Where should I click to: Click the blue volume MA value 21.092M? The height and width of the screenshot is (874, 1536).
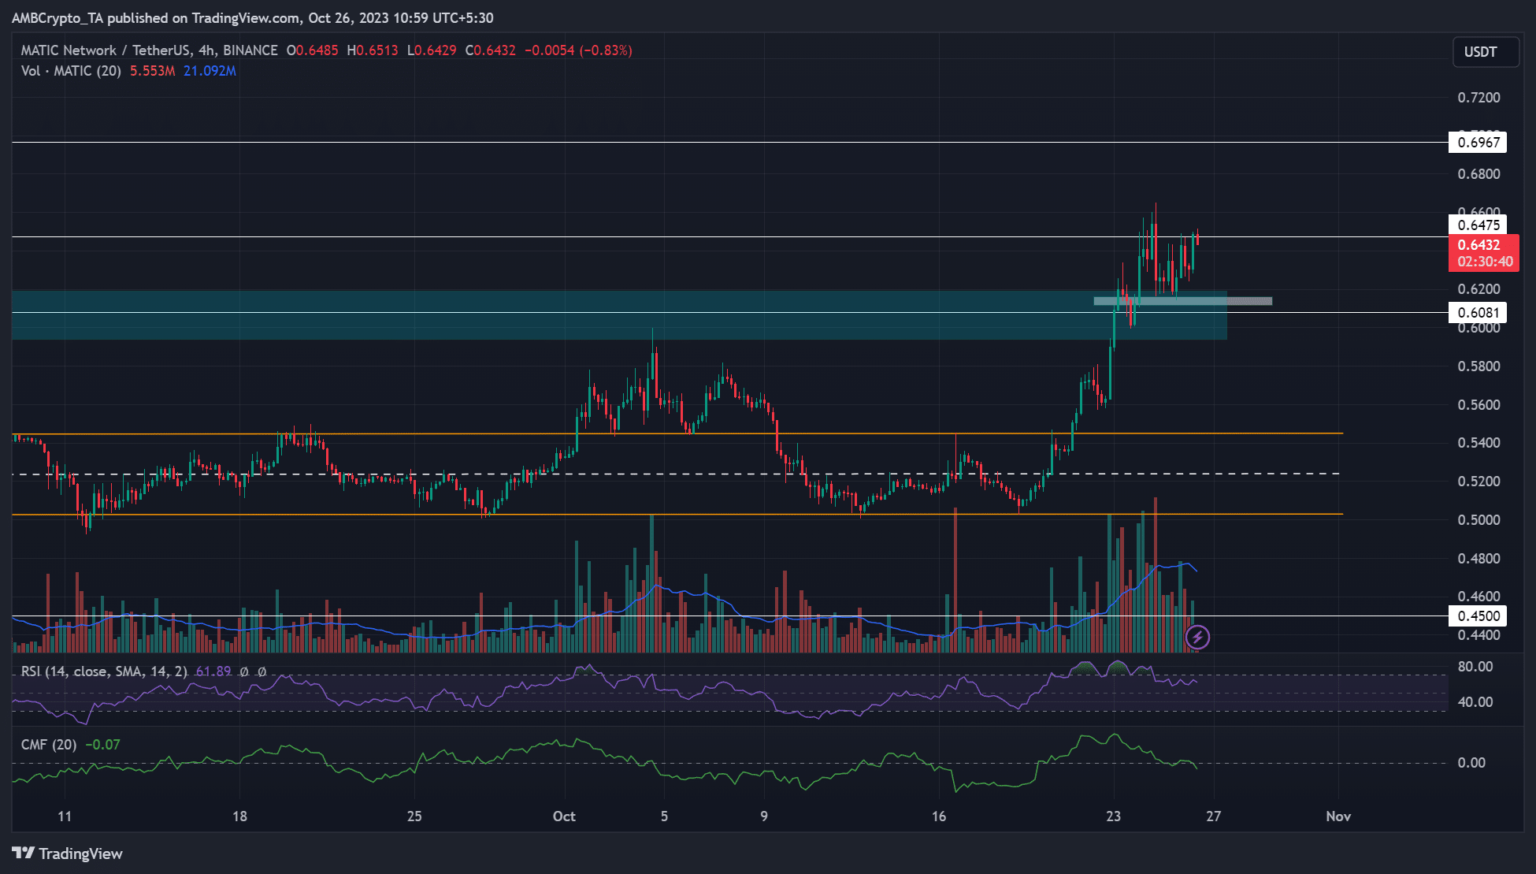(210, 71)
